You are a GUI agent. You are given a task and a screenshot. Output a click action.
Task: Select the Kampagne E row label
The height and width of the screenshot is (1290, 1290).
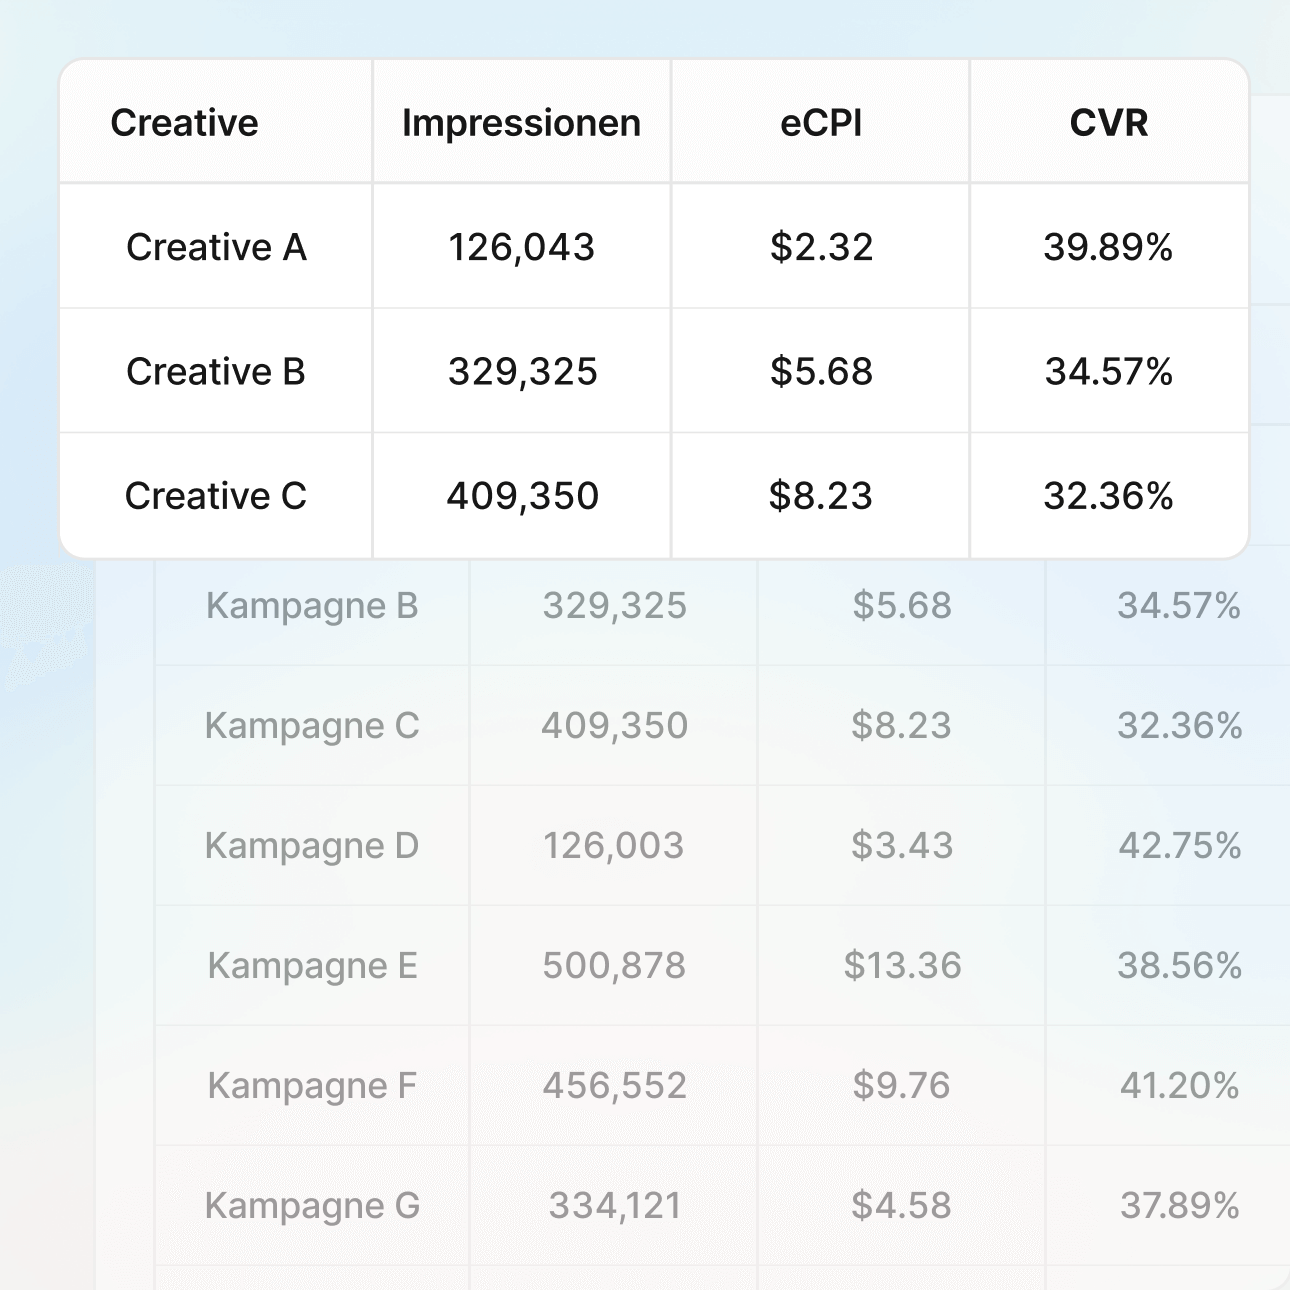312,966
